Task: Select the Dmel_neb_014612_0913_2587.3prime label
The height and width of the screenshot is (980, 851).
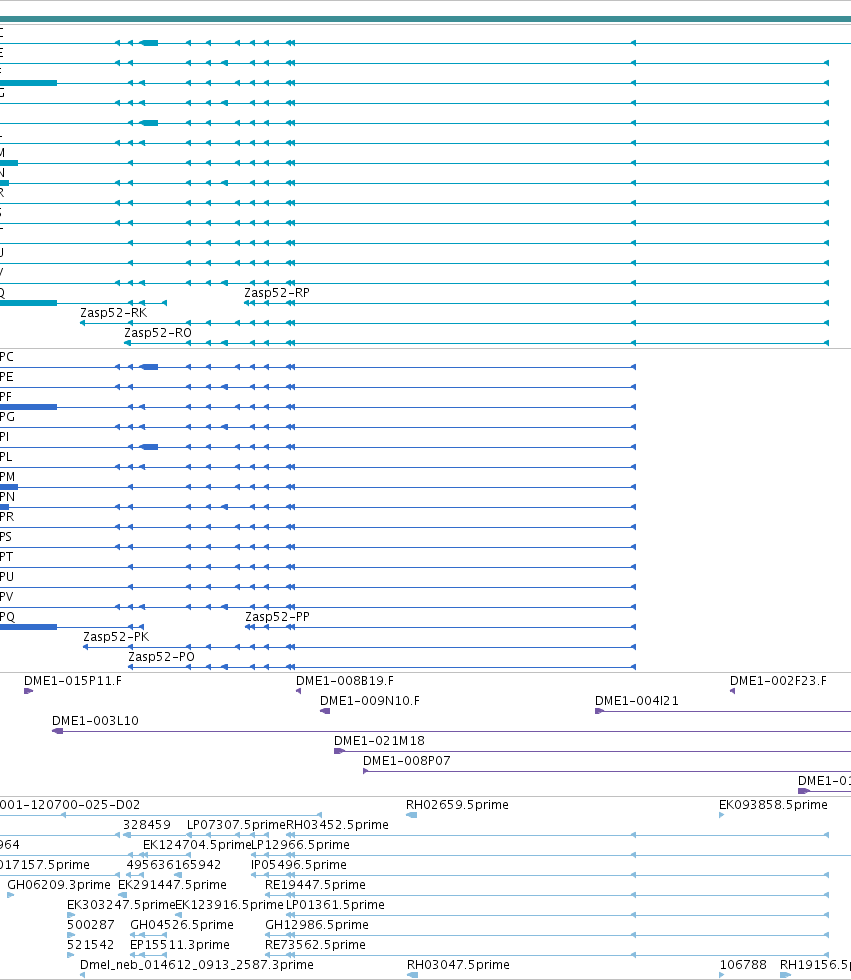Action: (x=196, y=964)
